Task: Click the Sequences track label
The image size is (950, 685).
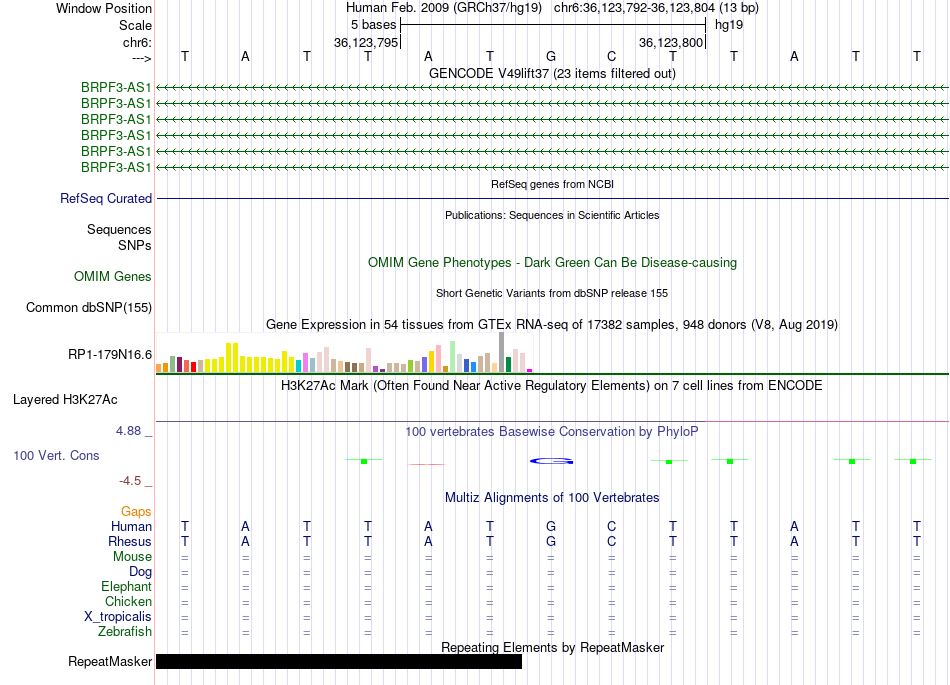Action: coord(119,230)
